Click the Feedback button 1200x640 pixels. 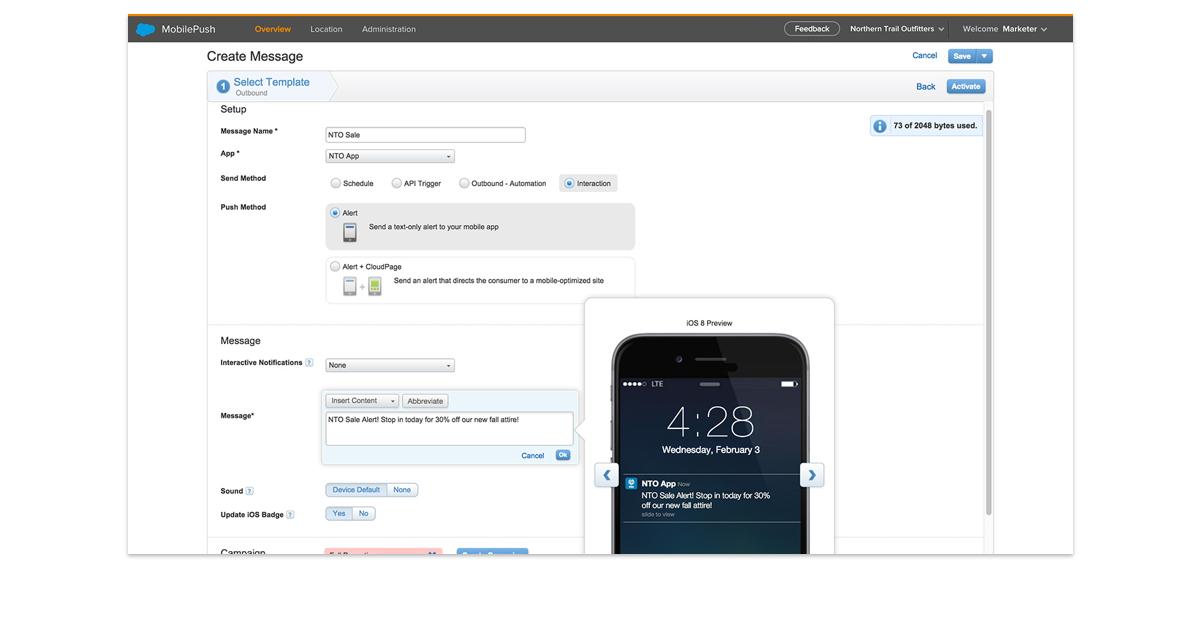812,29
